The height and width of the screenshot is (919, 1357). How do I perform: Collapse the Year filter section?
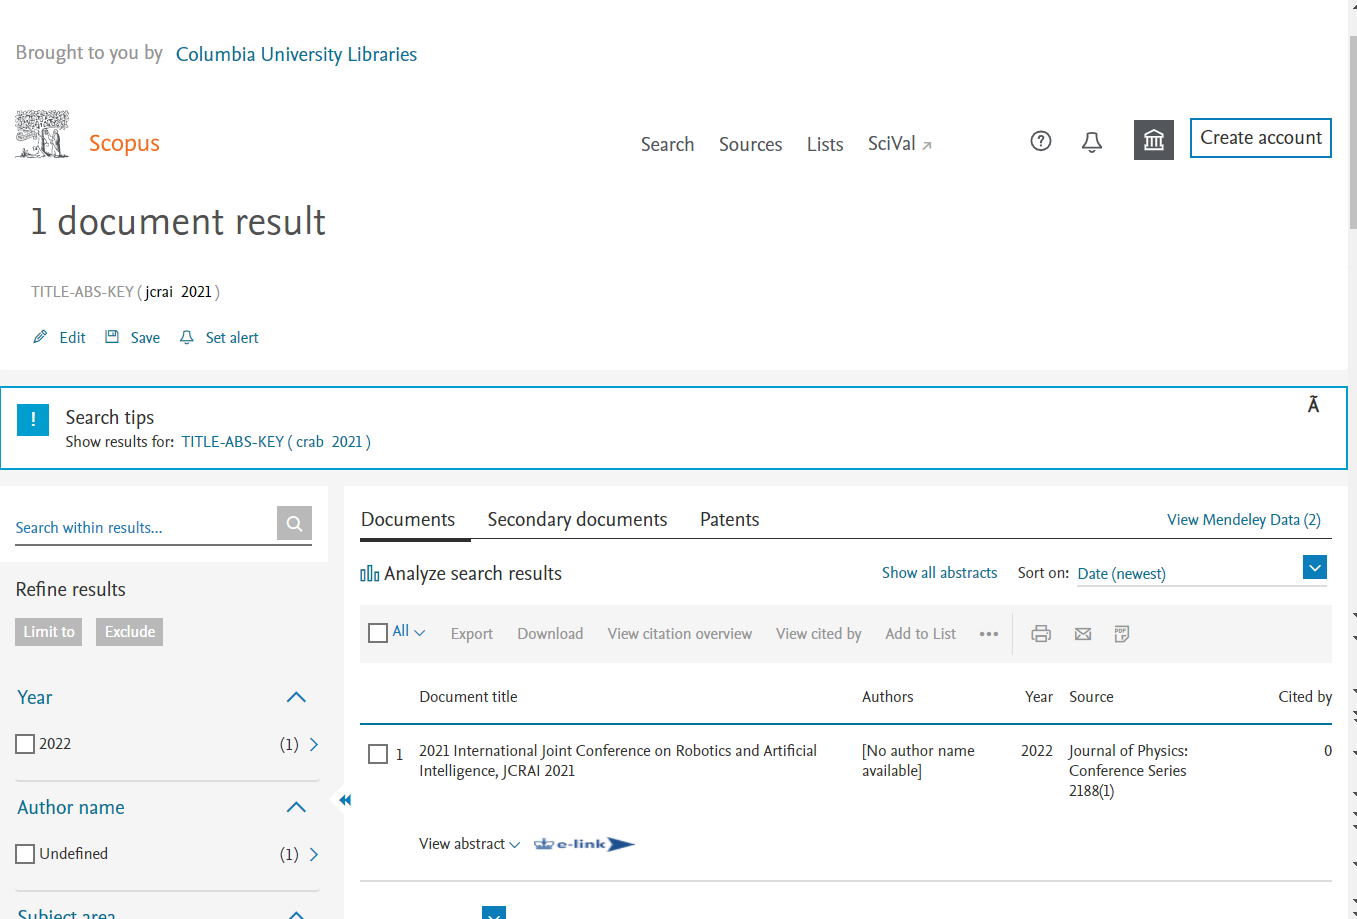coord(296,697)
